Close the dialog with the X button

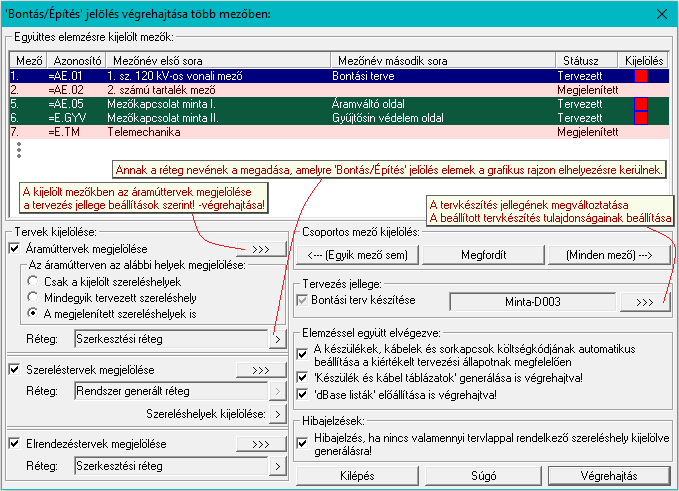tap(662, 14)
